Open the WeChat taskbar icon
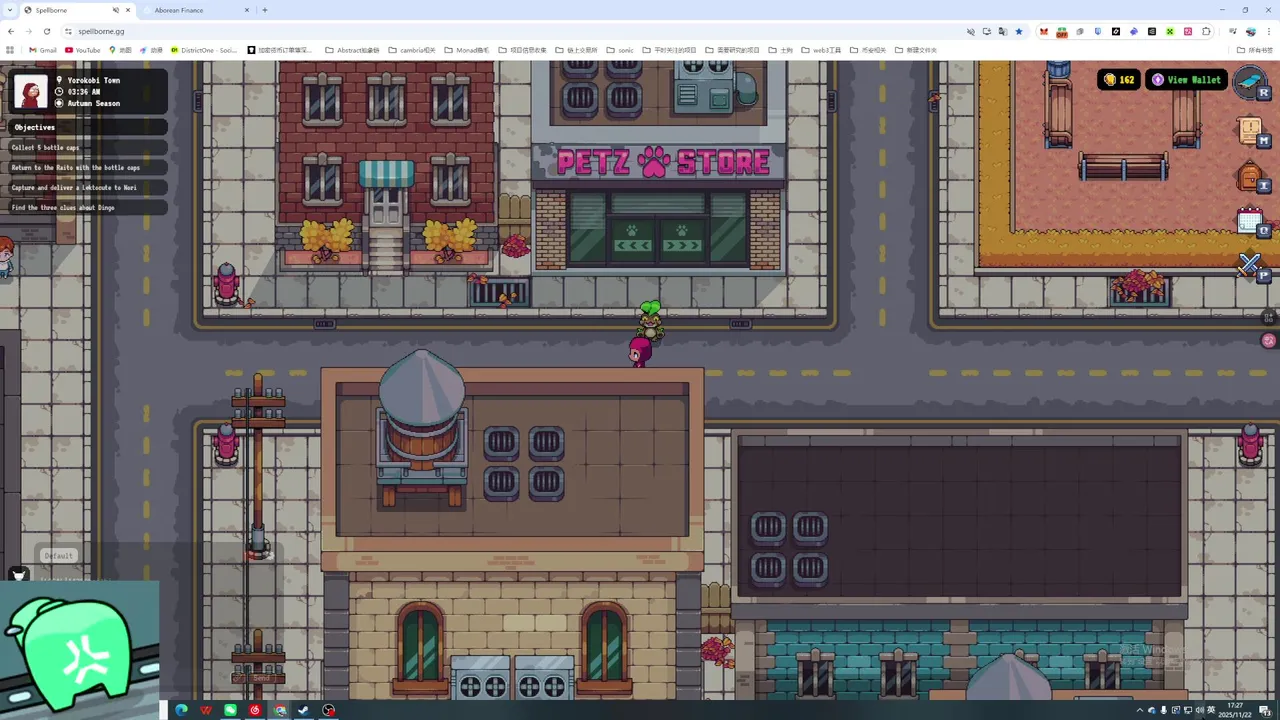 pyautogui.click(x=231, y=710)
